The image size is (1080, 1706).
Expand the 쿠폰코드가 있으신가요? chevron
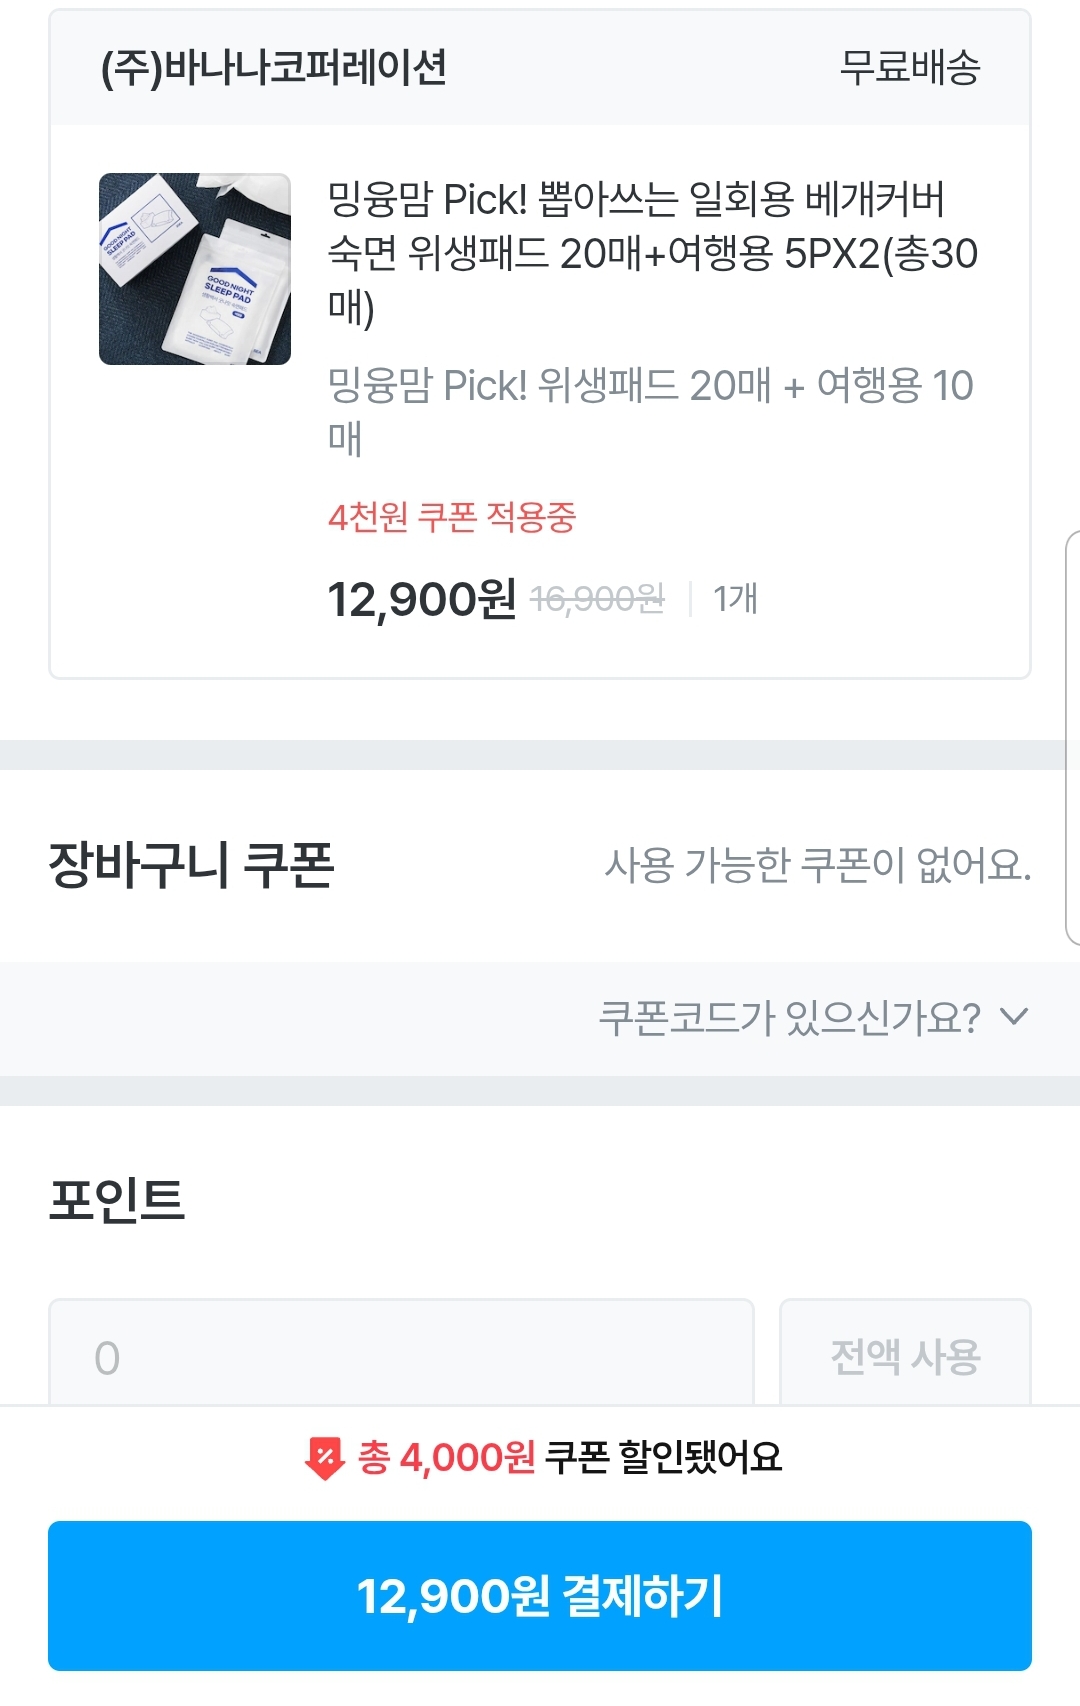point(1014,1017)
